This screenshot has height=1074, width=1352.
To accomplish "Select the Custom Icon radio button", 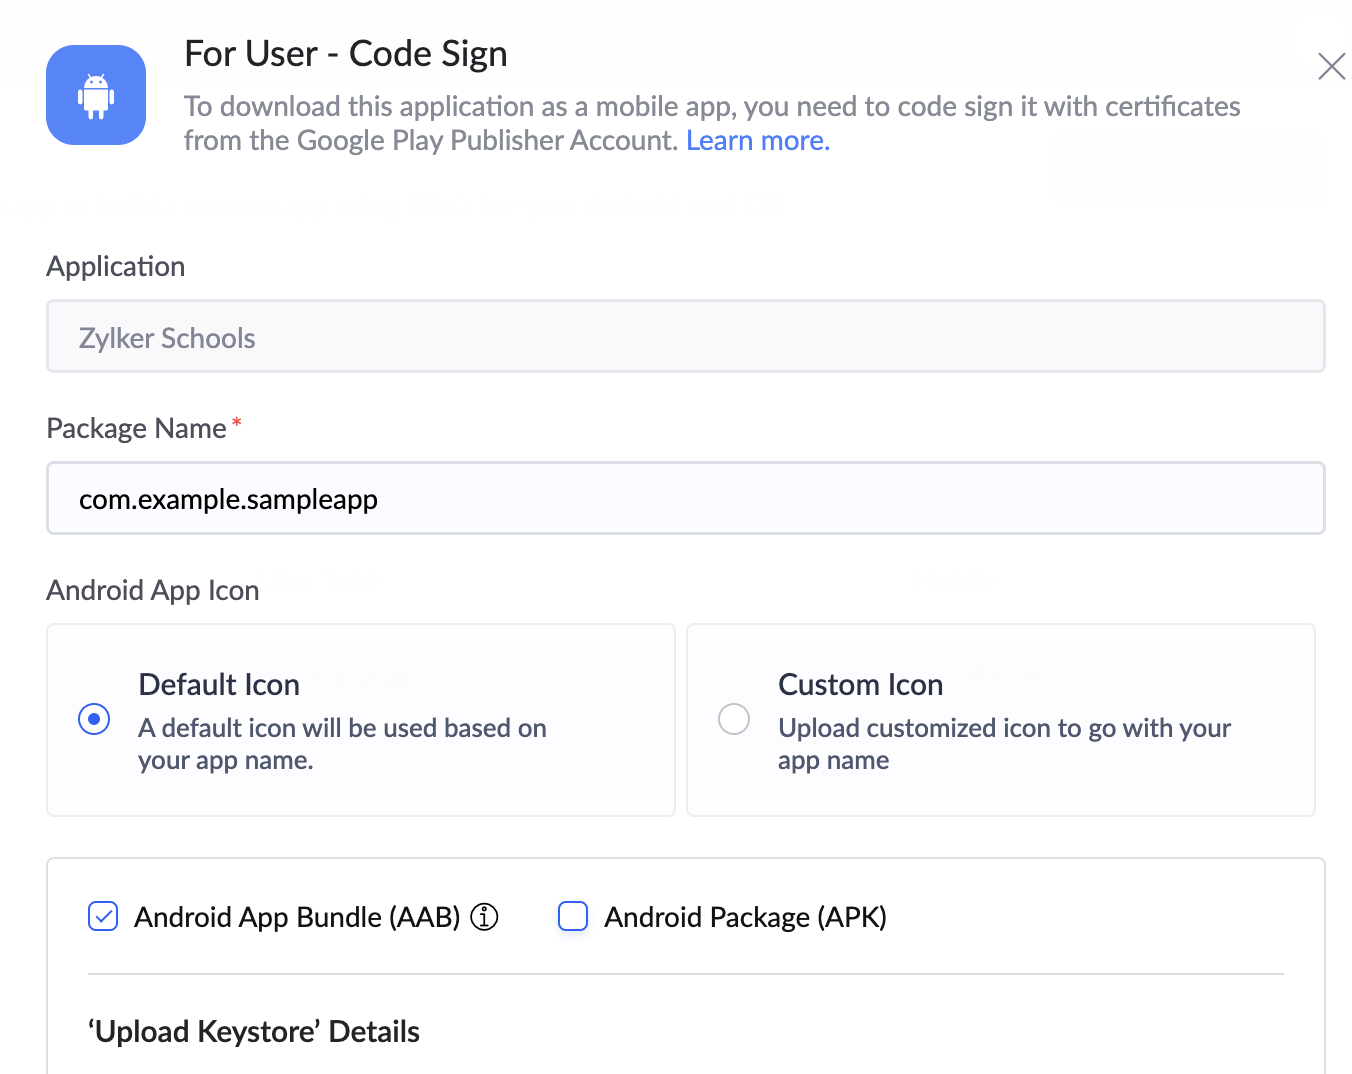I will (x=734, y=719).
